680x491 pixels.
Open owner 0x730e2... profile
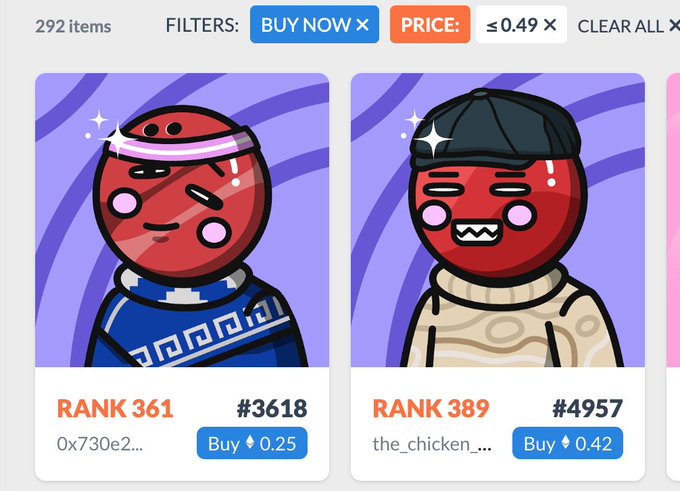tap(100, 444)
